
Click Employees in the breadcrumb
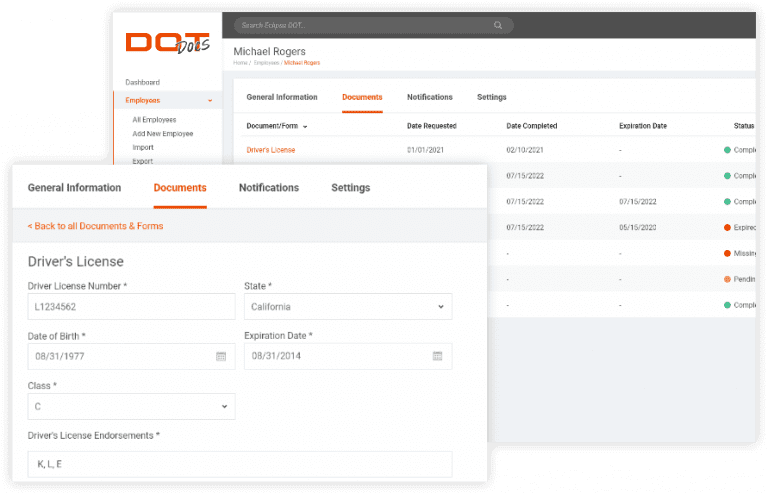266,63
